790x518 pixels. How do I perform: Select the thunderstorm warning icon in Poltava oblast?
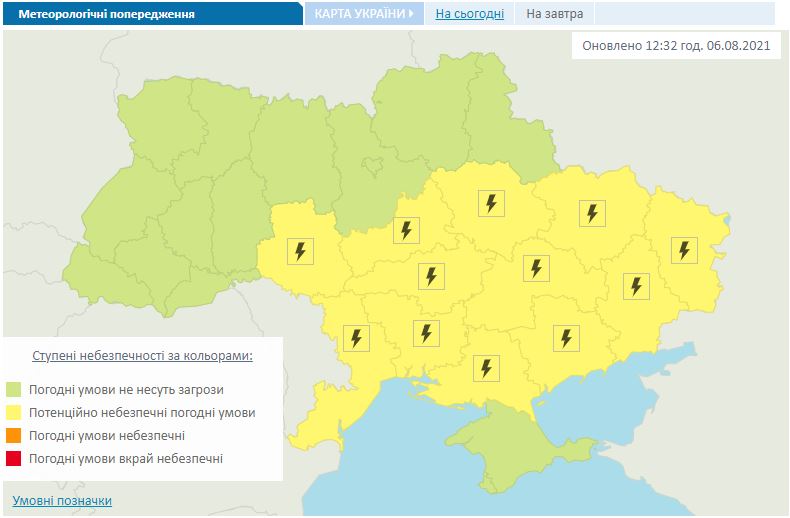click(490, 203)
